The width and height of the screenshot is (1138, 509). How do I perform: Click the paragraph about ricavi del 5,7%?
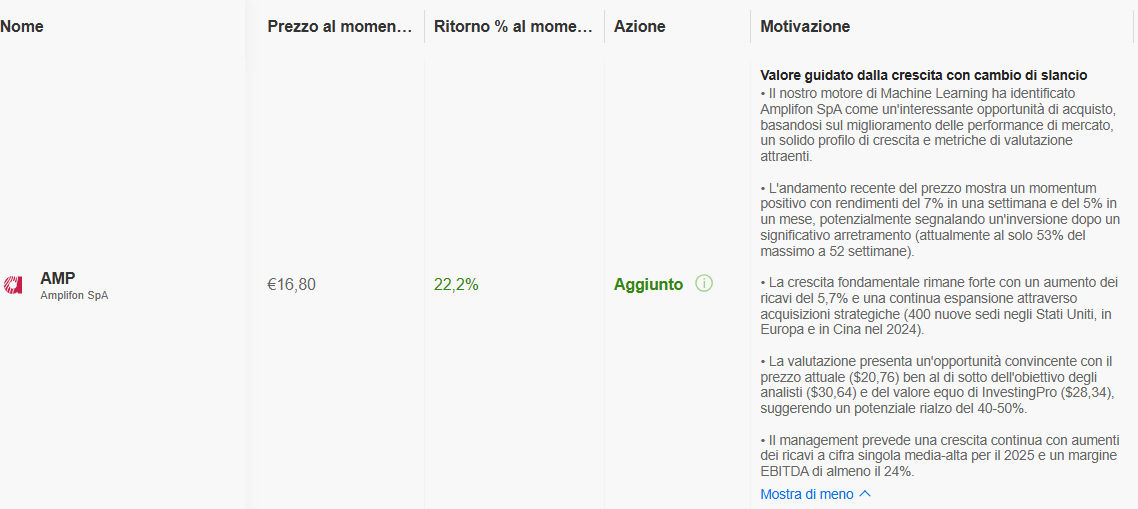[938, 305]
